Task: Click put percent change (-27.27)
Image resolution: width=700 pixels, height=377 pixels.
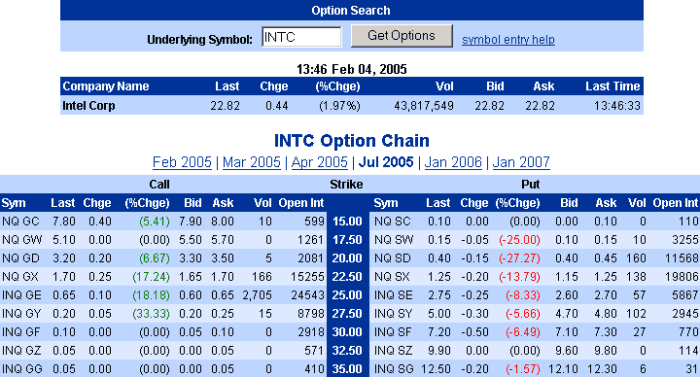Action: (x=520, y=258)
